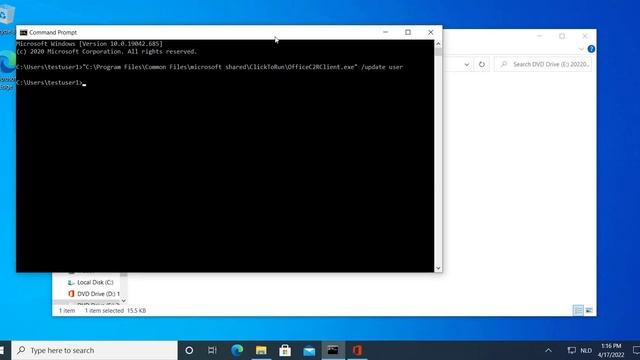Open Task View from taskbar
The height and width of the screenshot is (360, 640).
click(212, 350)
